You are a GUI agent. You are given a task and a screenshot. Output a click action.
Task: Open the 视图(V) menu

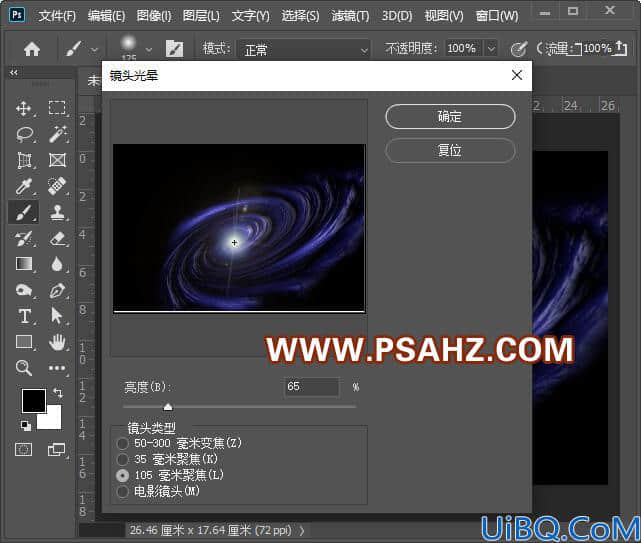[x=444, y=16]
